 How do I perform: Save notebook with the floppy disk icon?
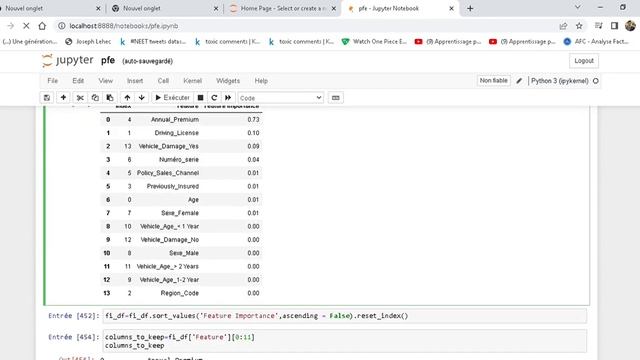[47, 98]
